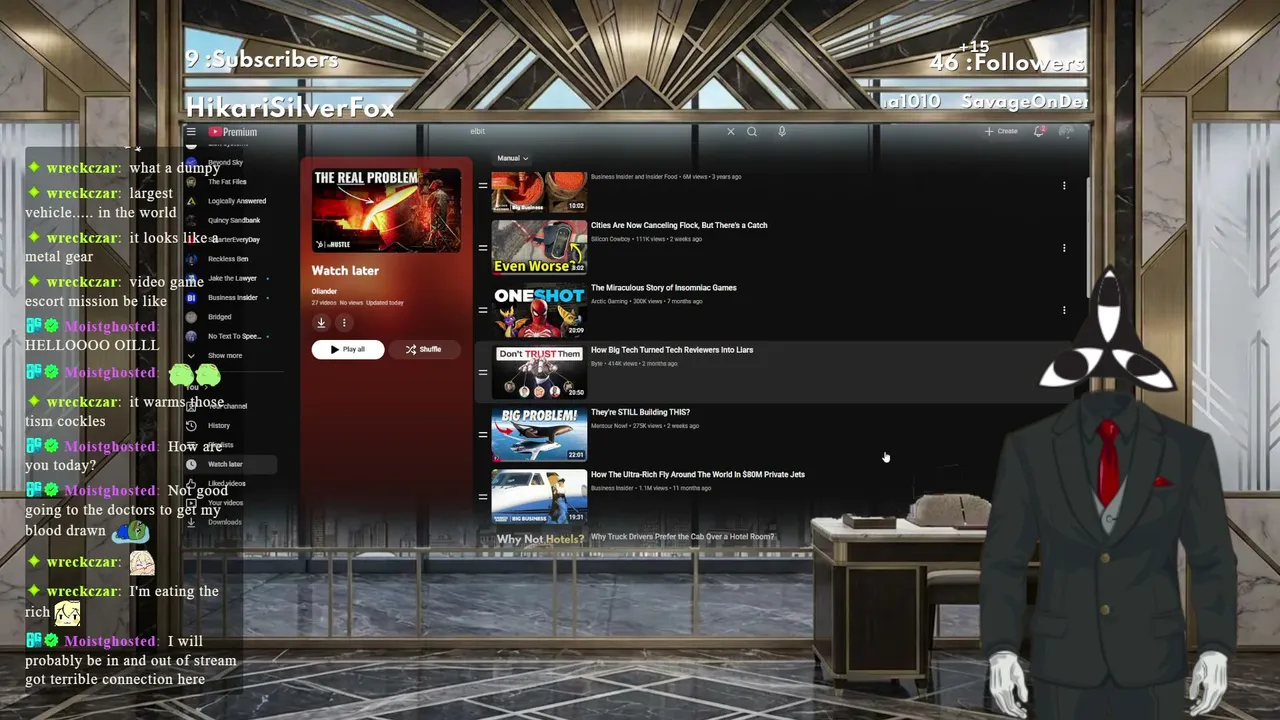Click the History clock icon
The height and width of the screenshot is (720, 1280).
tap(191, 425)
